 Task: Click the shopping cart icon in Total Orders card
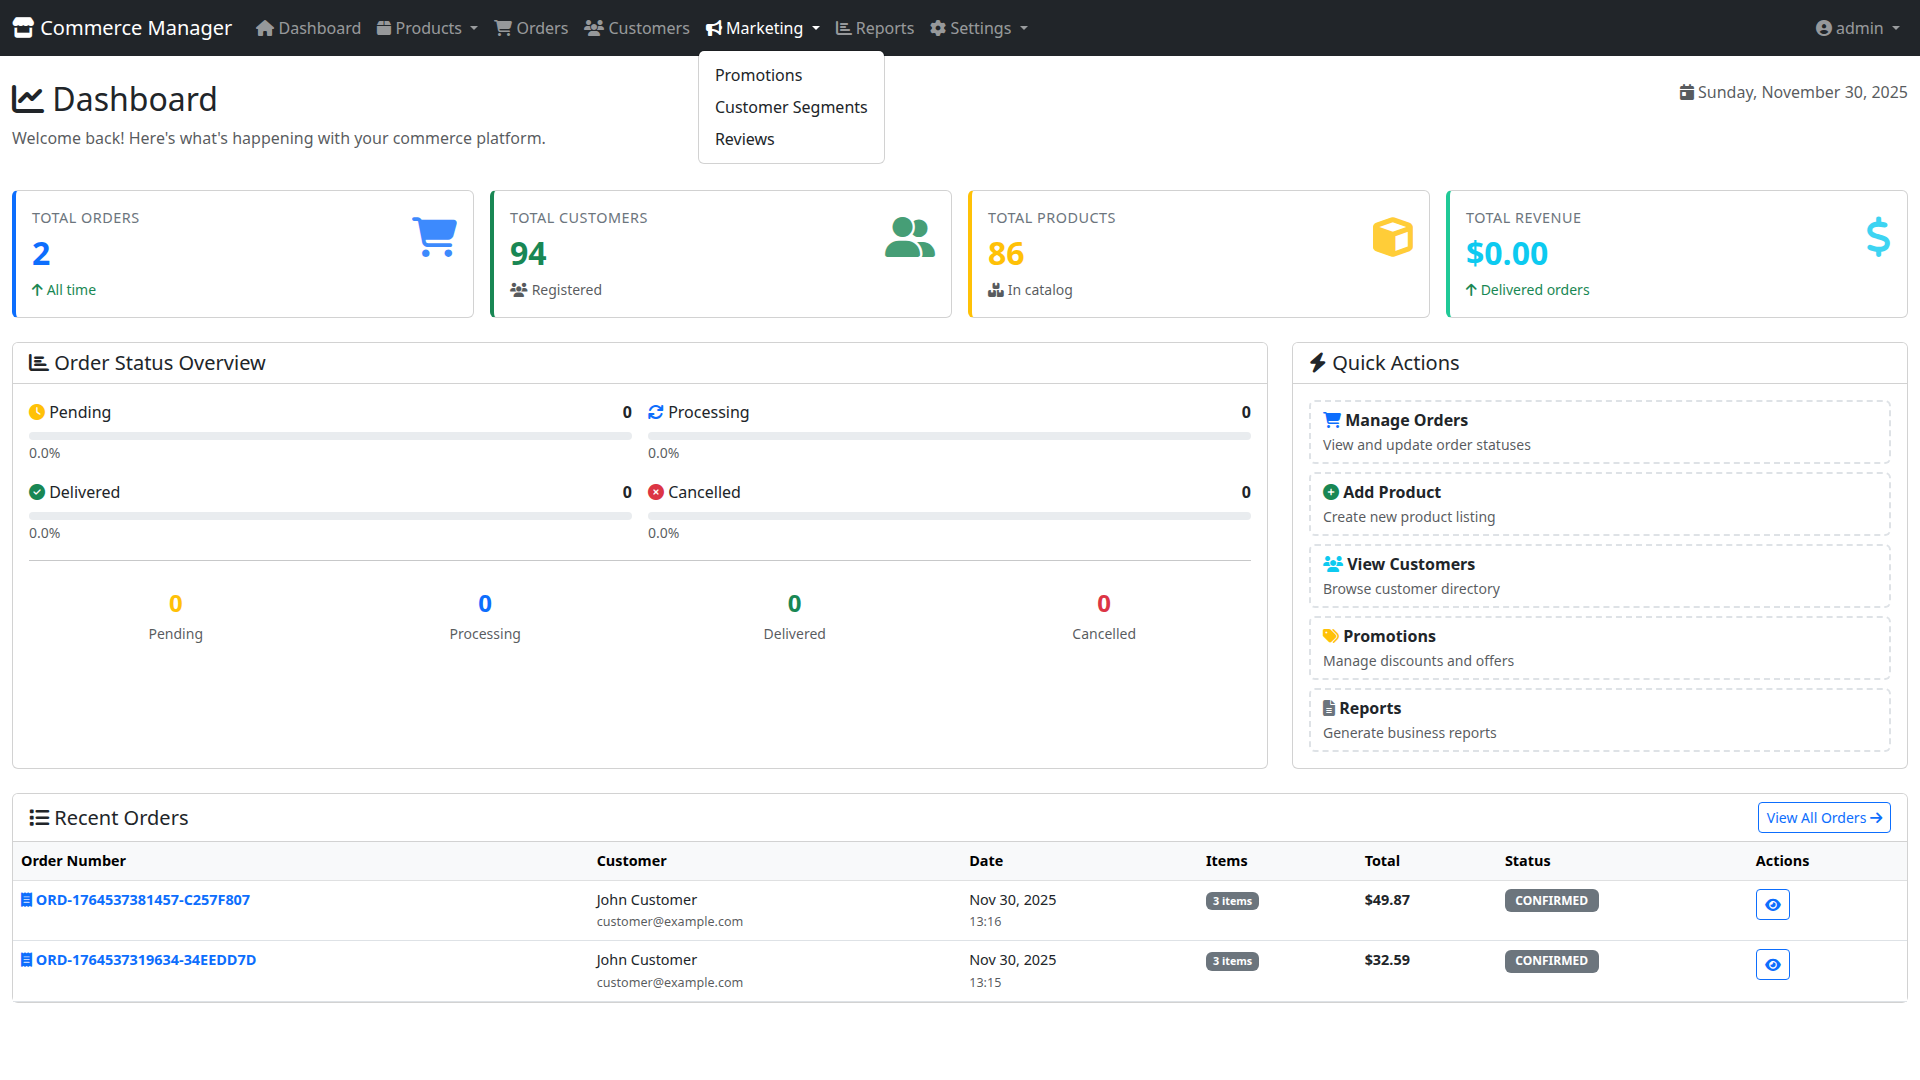pos(434,237)
